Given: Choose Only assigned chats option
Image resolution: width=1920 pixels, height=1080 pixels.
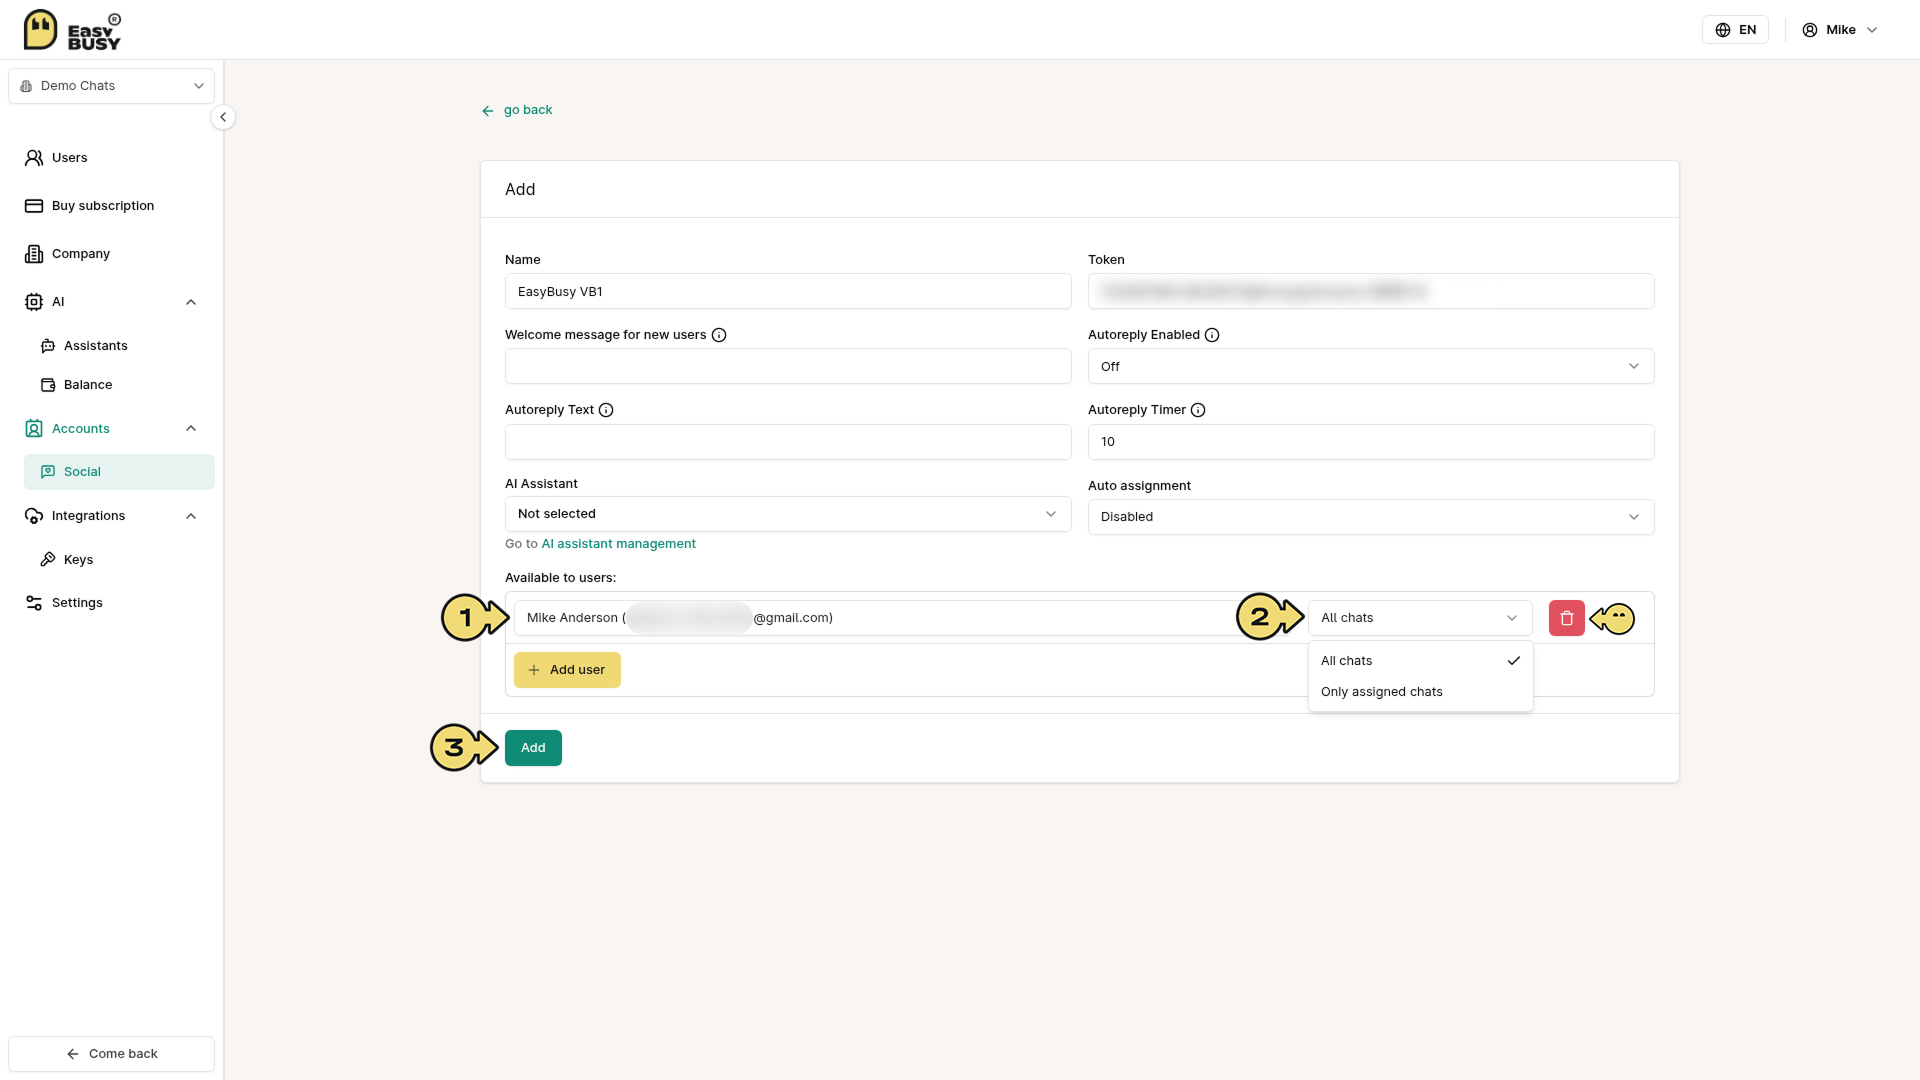Looking at the screenshot, I should pyautogui.click(x=1420, y=692).
